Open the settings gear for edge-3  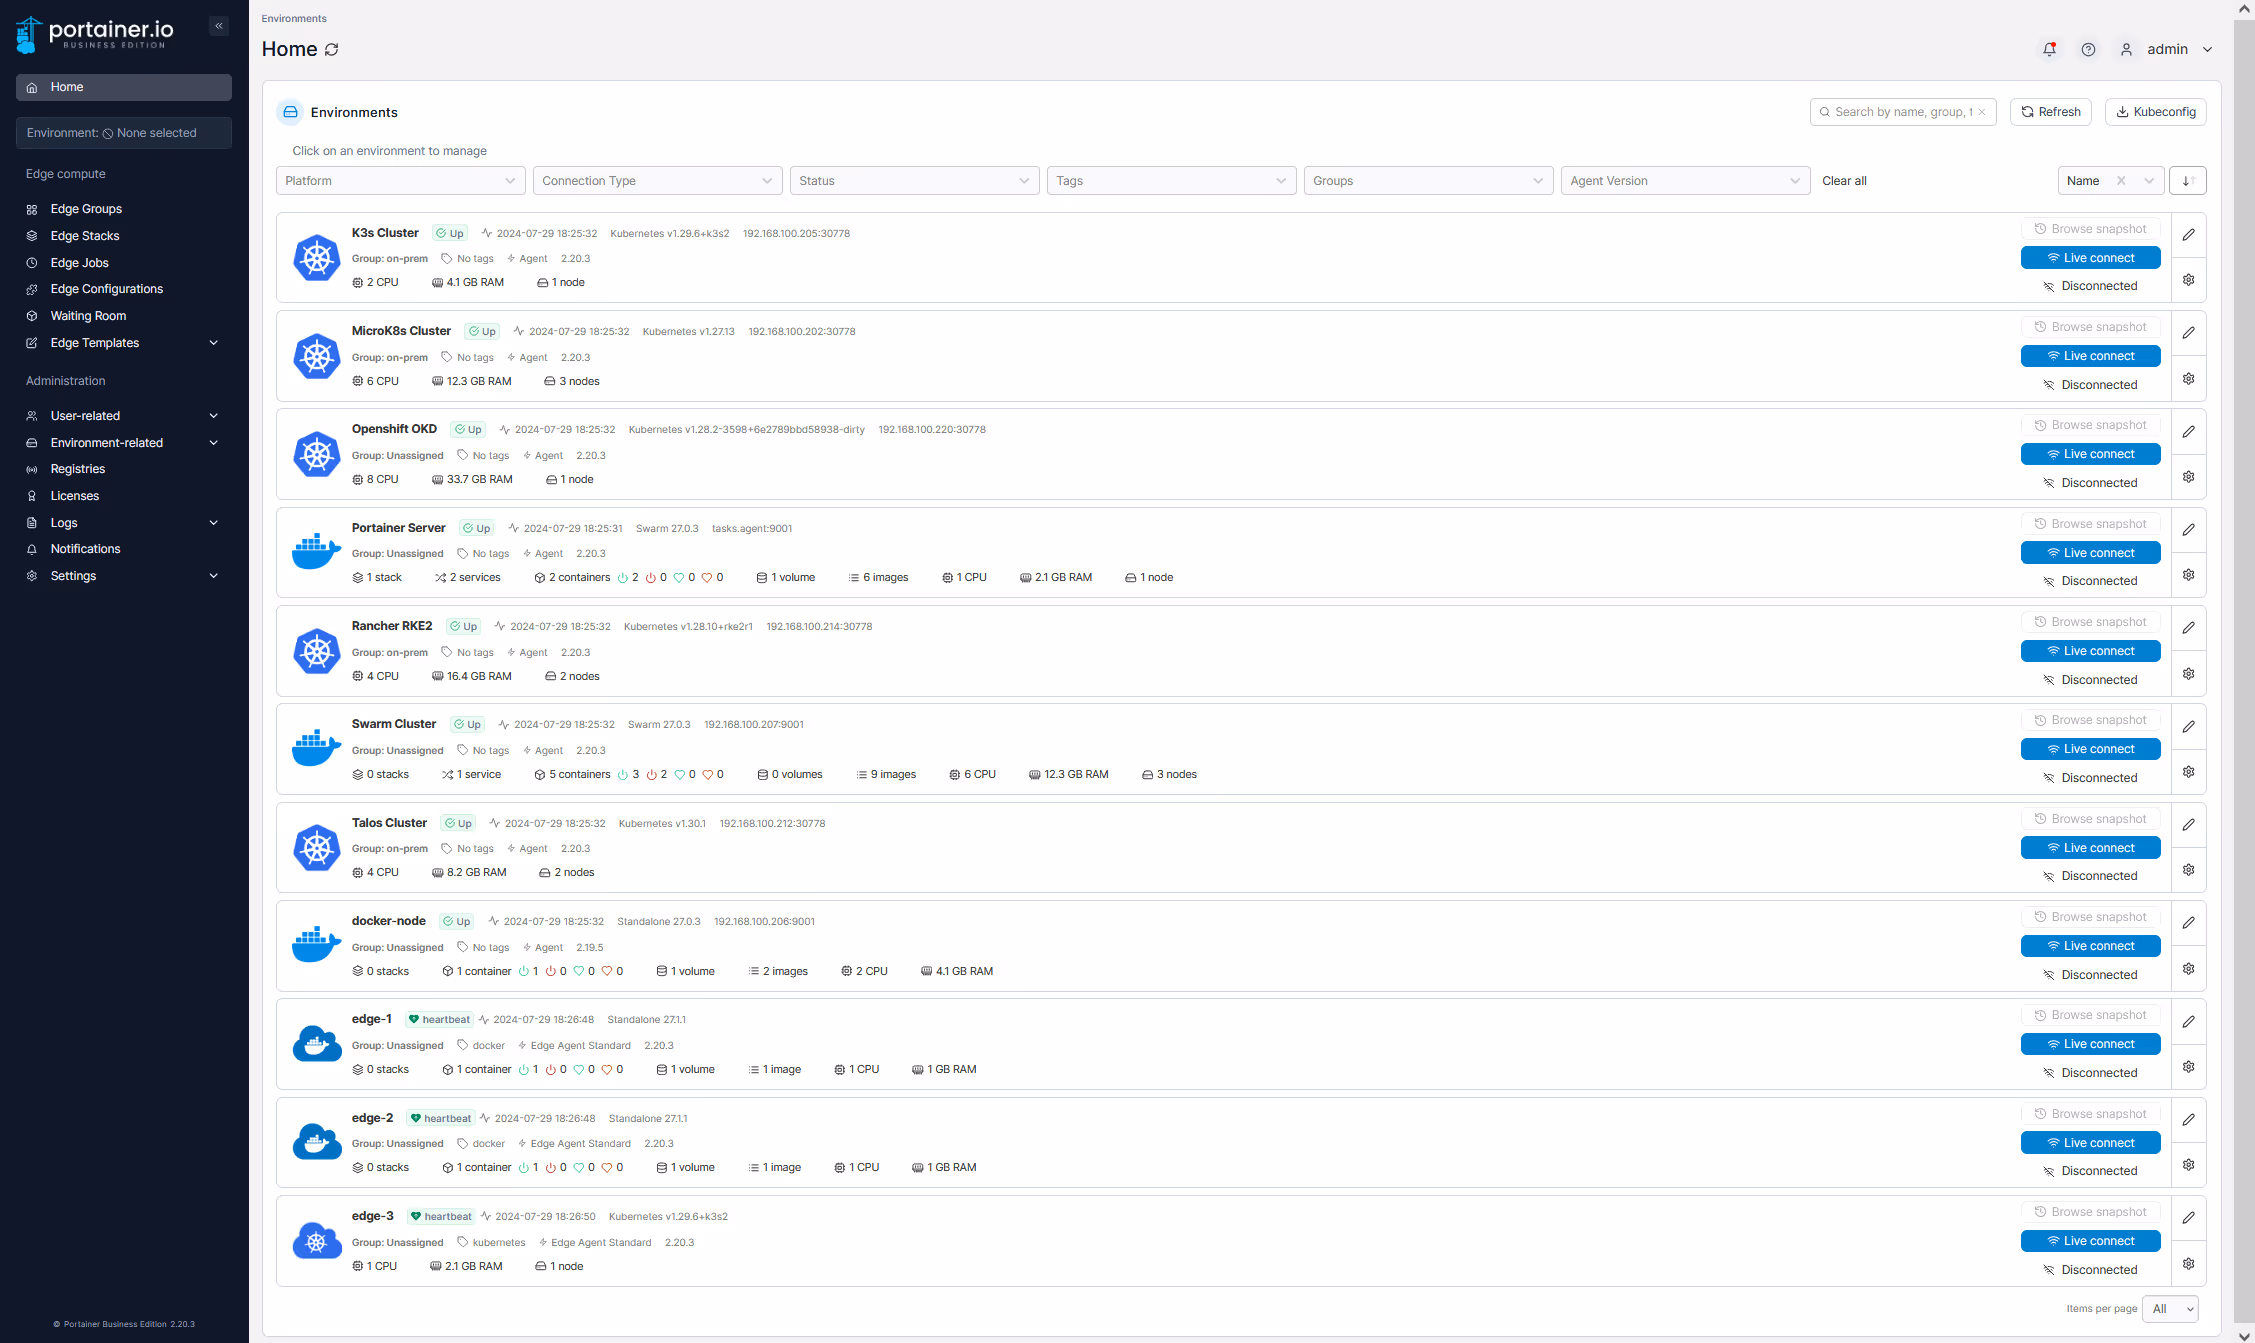click(2188, 1264)
